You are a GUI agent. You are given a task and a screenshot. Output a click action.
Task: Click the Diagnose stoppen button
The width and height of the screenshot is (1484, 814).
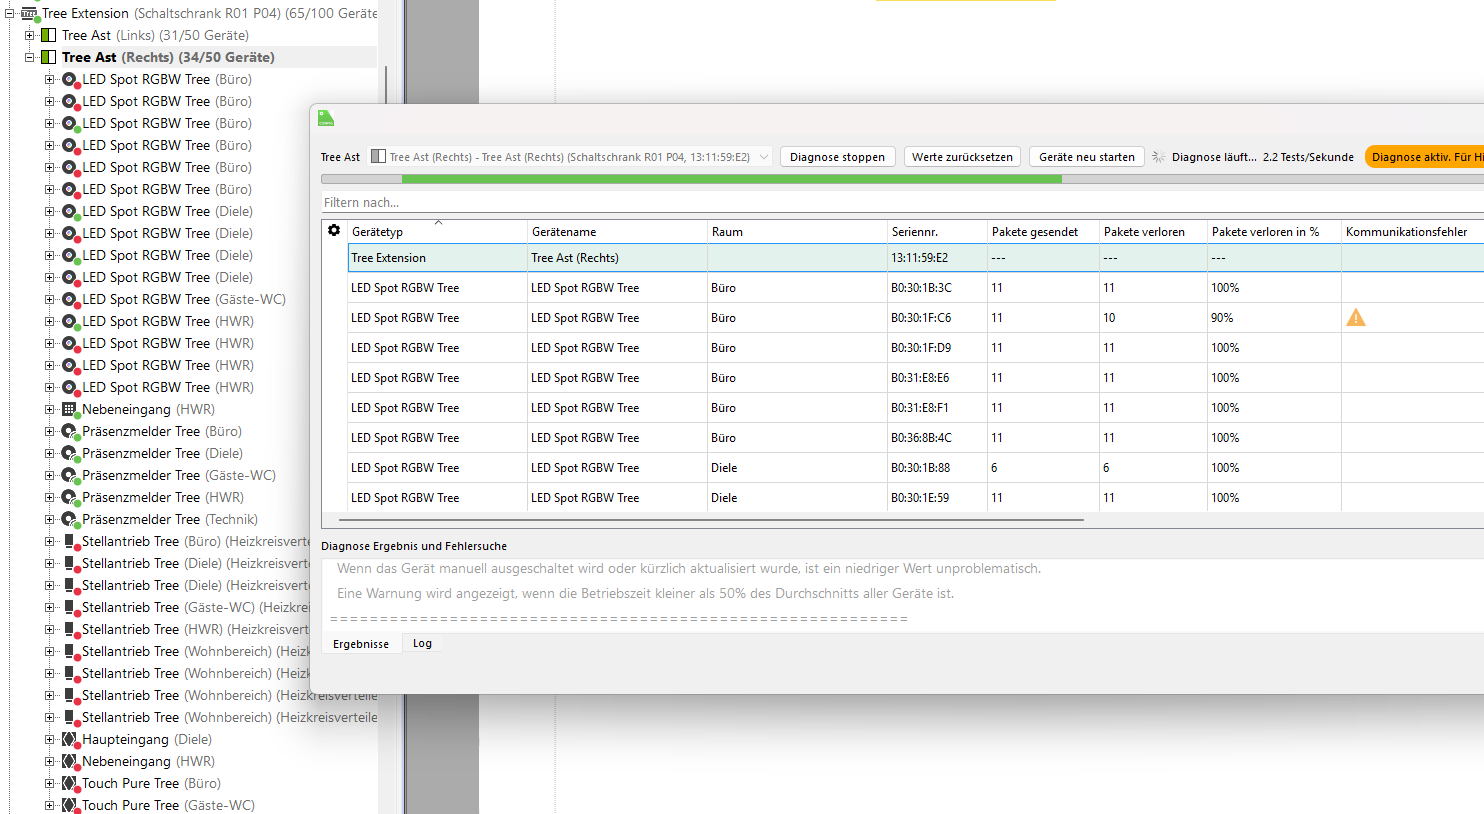pos(837,157)
